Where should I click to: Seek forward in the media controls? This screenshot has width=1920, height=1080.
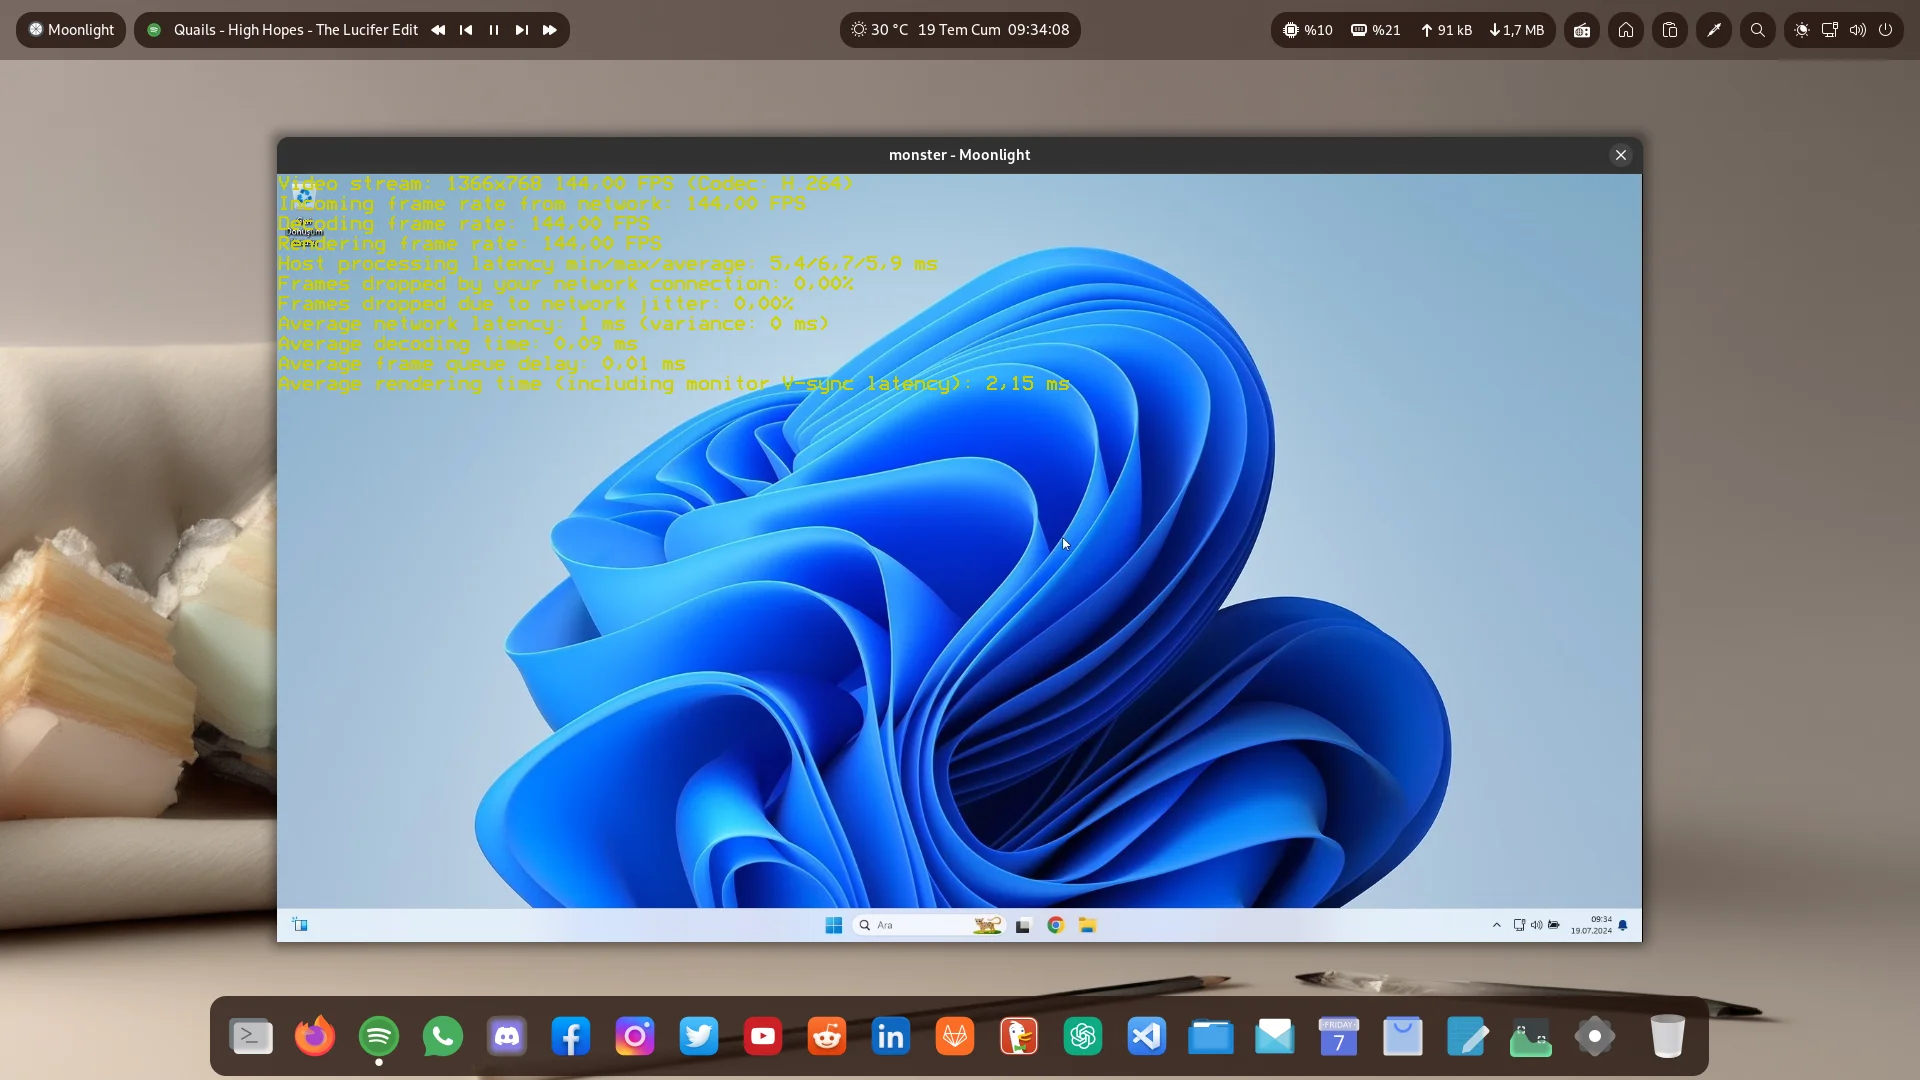click(x=550, y=30)
